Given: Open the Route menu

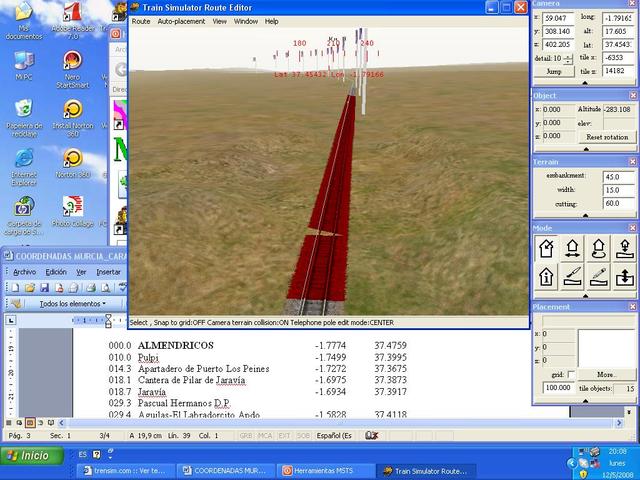Looking at the screenshot, I should (x=141, y=21).
